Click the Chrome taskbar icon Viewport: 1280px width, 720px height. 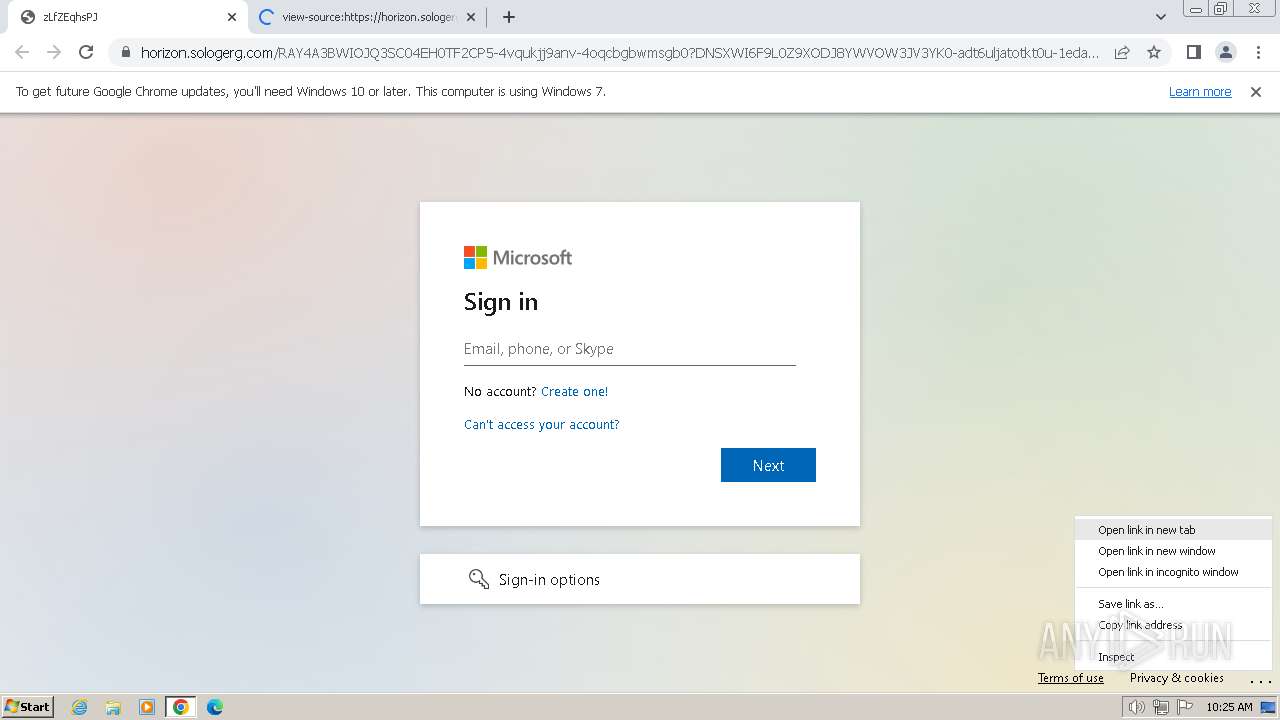(181, 707)
